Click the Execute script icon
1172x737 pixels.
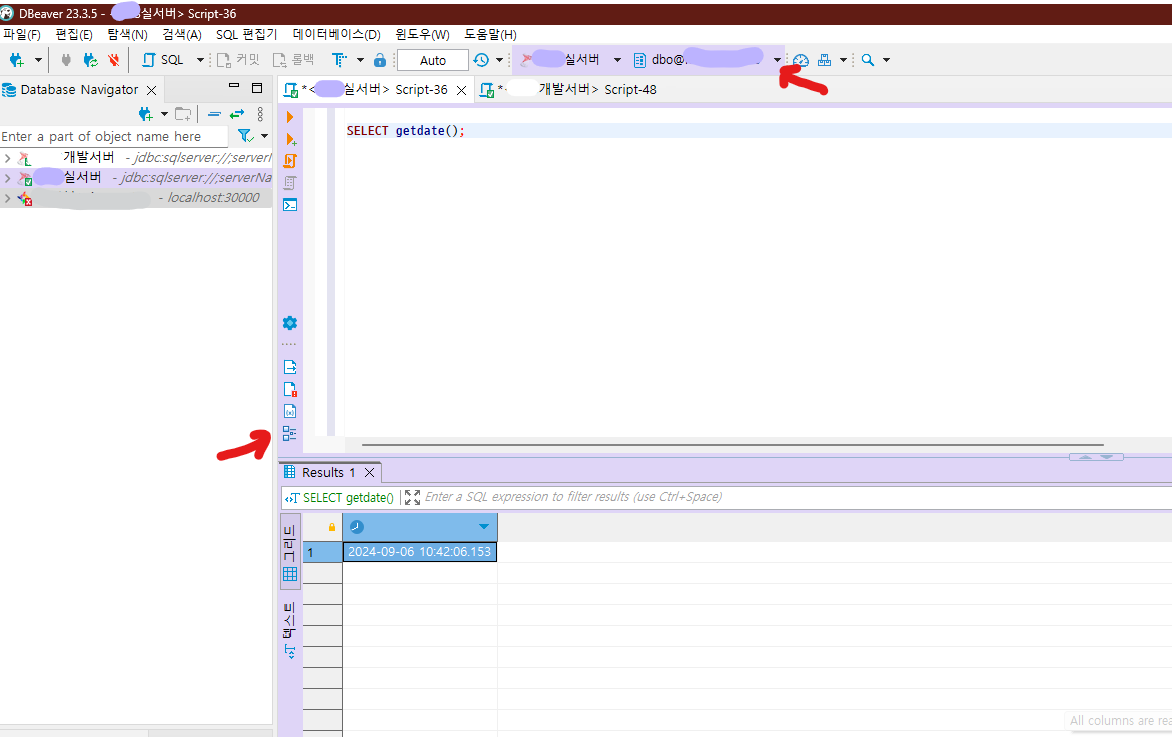(x=290, y=161)
